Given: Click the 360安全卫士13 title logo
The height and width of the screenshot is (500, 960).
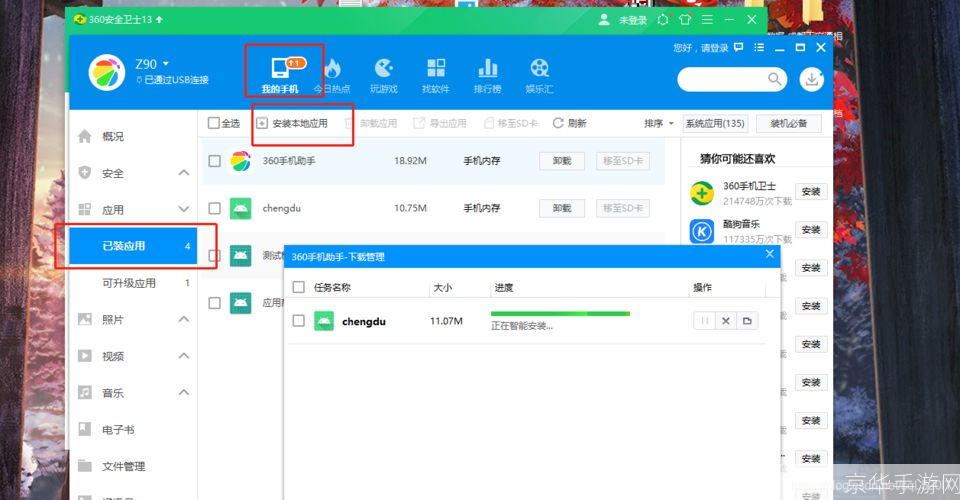Looking at the screenshot, I should (x=80, y=20).
